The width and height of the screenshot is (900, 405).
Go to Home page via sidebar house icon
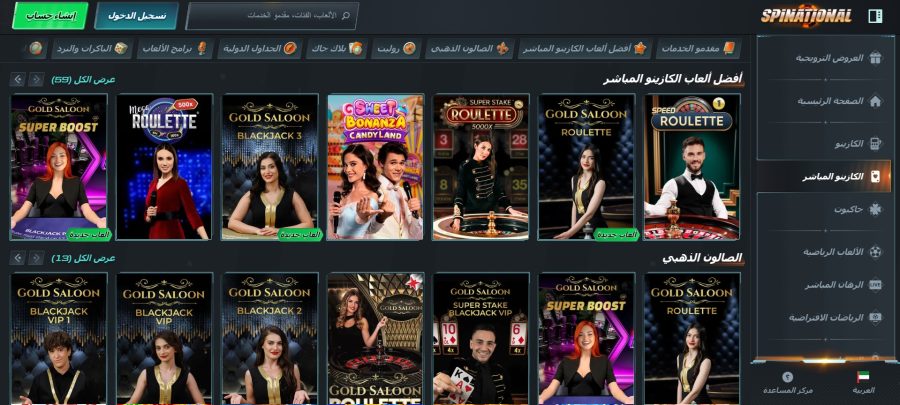[875, 101]
